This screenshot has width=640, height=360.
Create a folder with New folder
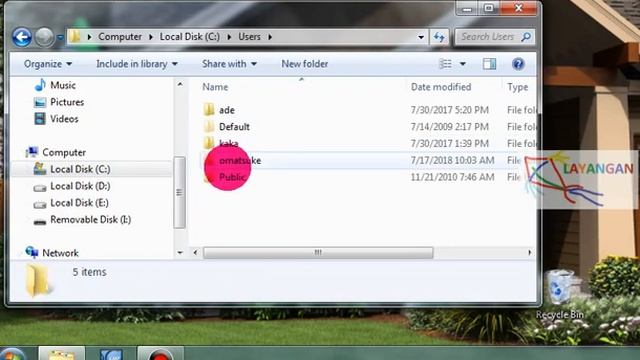pyautogui.click(x=304, y=64)
